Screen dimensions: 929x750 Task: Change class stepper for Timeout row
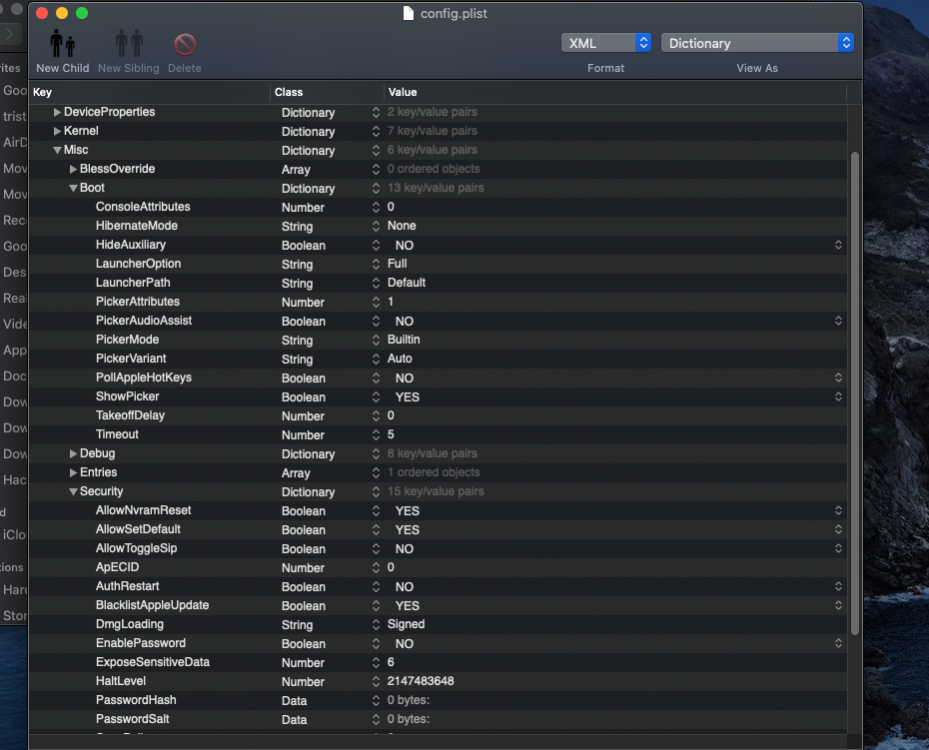coord(376,434)
